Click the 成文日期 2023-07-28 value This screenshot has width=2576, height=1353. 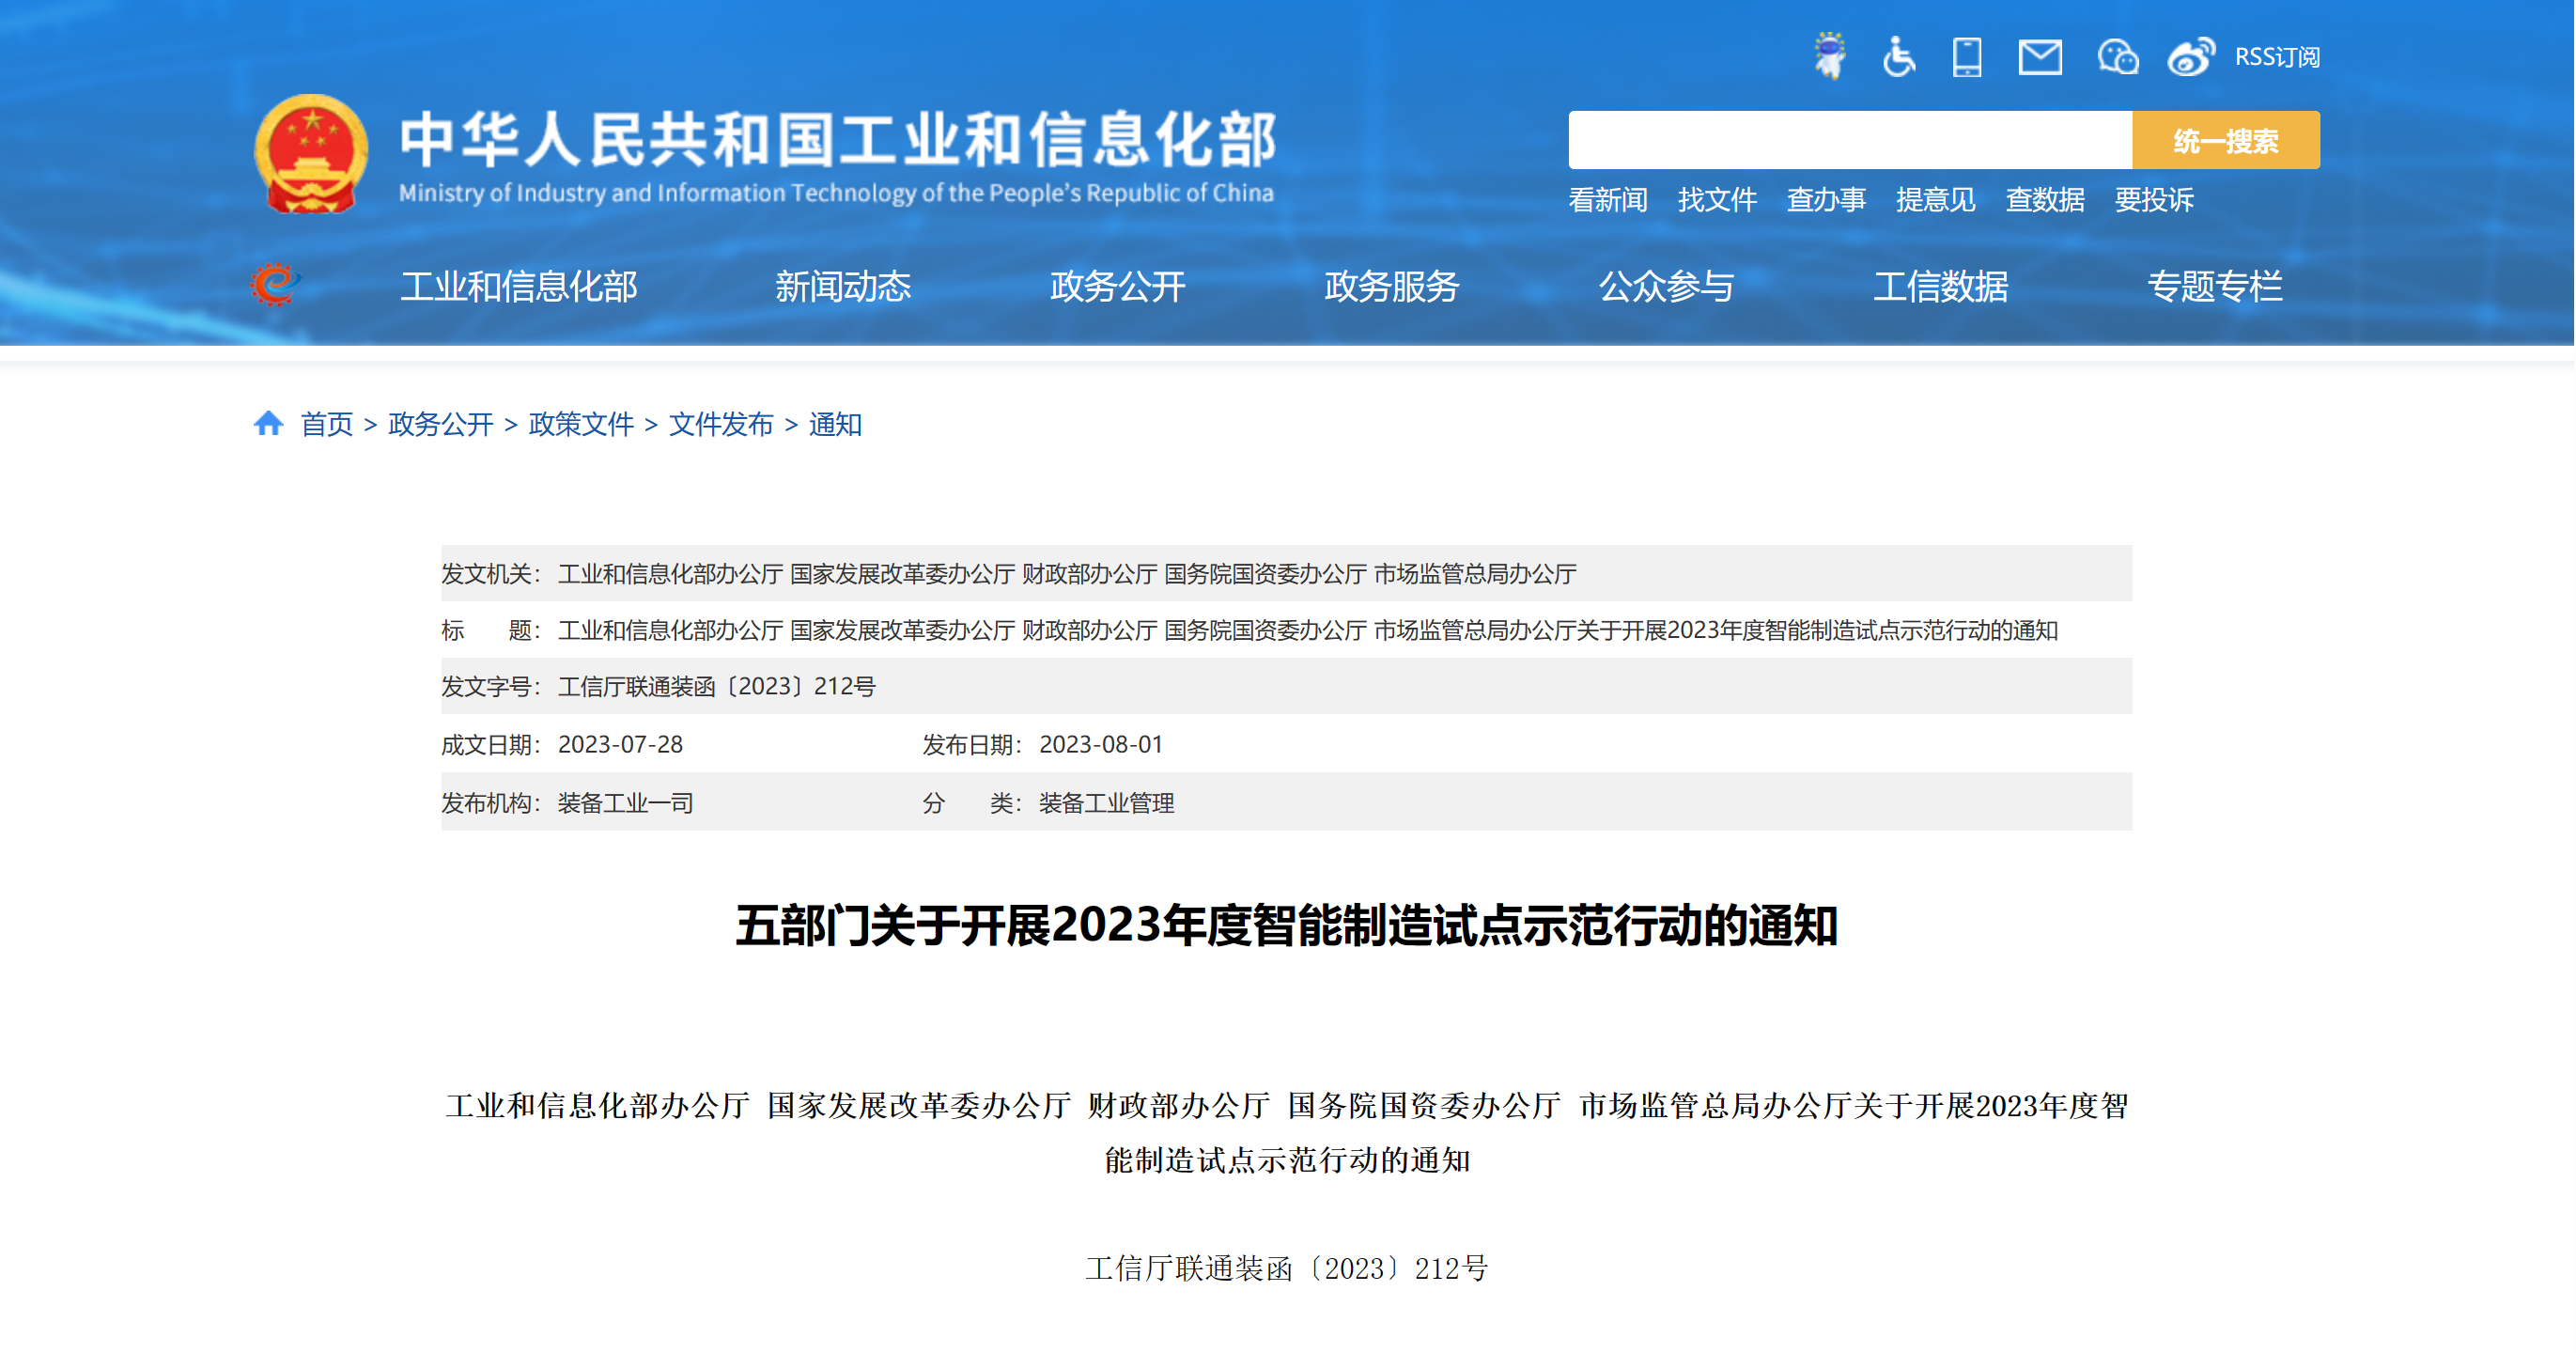[620, 744]
